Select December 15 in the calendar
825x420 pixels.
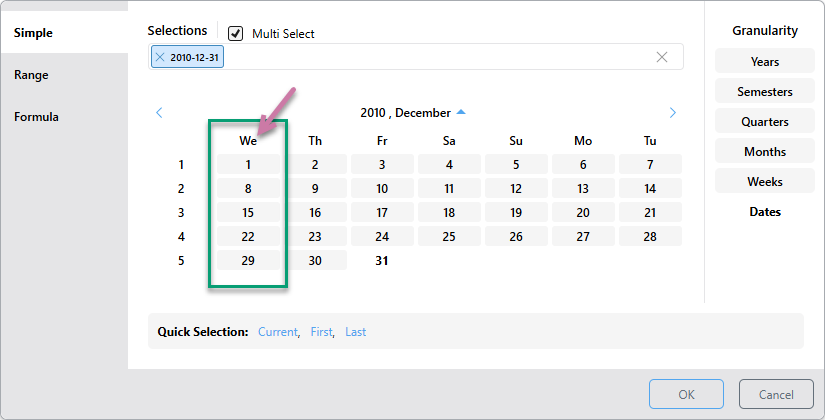248,213
